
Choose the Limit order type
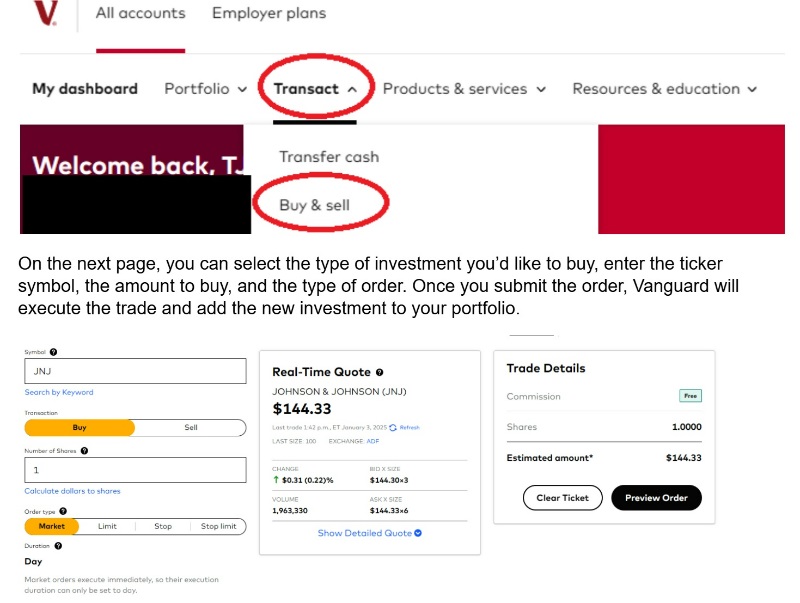(x=107, y=526)
